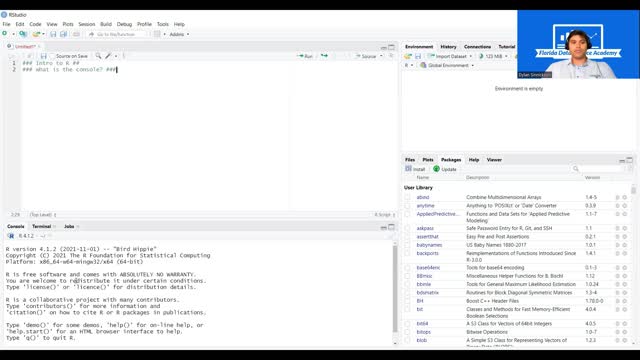
Task: Open the abind package link
Action: 423,198
